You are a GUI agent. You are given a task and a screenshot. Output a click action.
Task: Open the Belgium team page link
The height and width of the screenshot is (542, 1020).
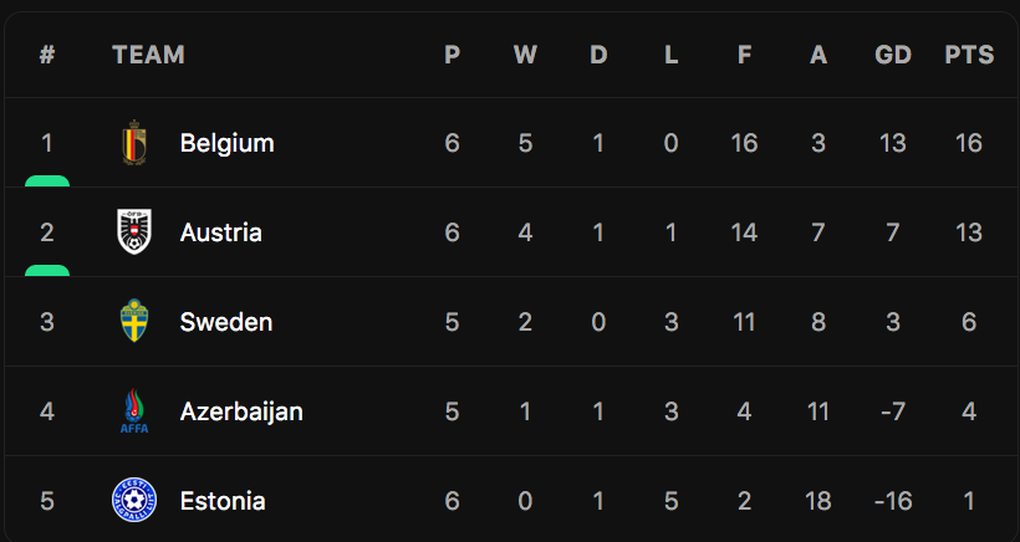coord(227,143)
